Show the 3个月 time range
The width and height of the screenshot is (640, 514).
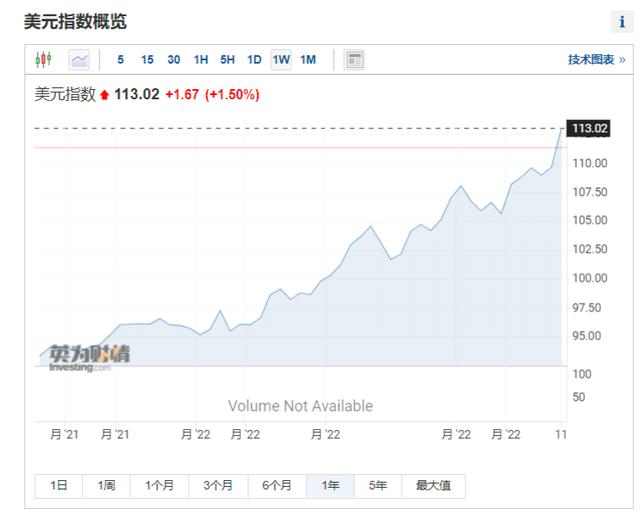[218, 486]
